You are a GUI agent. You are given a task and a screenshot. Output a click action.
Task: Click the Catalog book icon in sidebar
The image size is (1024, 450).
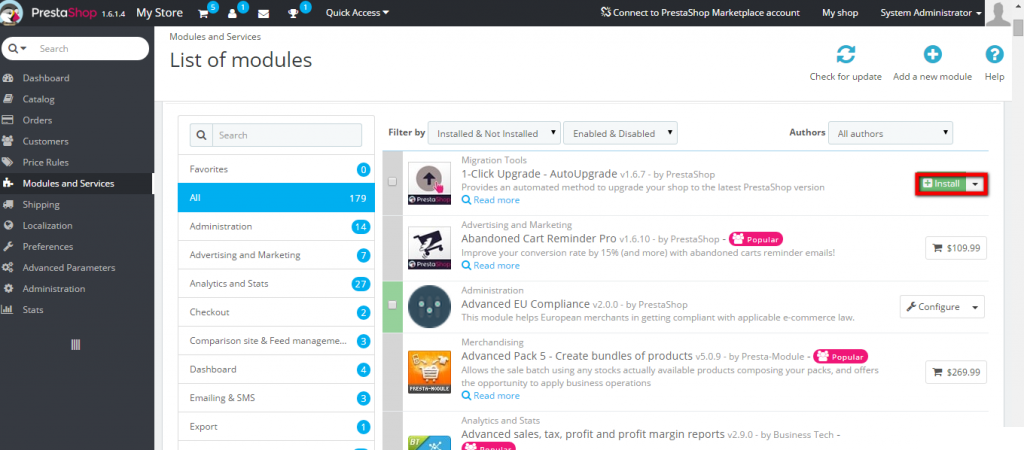[x=8, y=99]
